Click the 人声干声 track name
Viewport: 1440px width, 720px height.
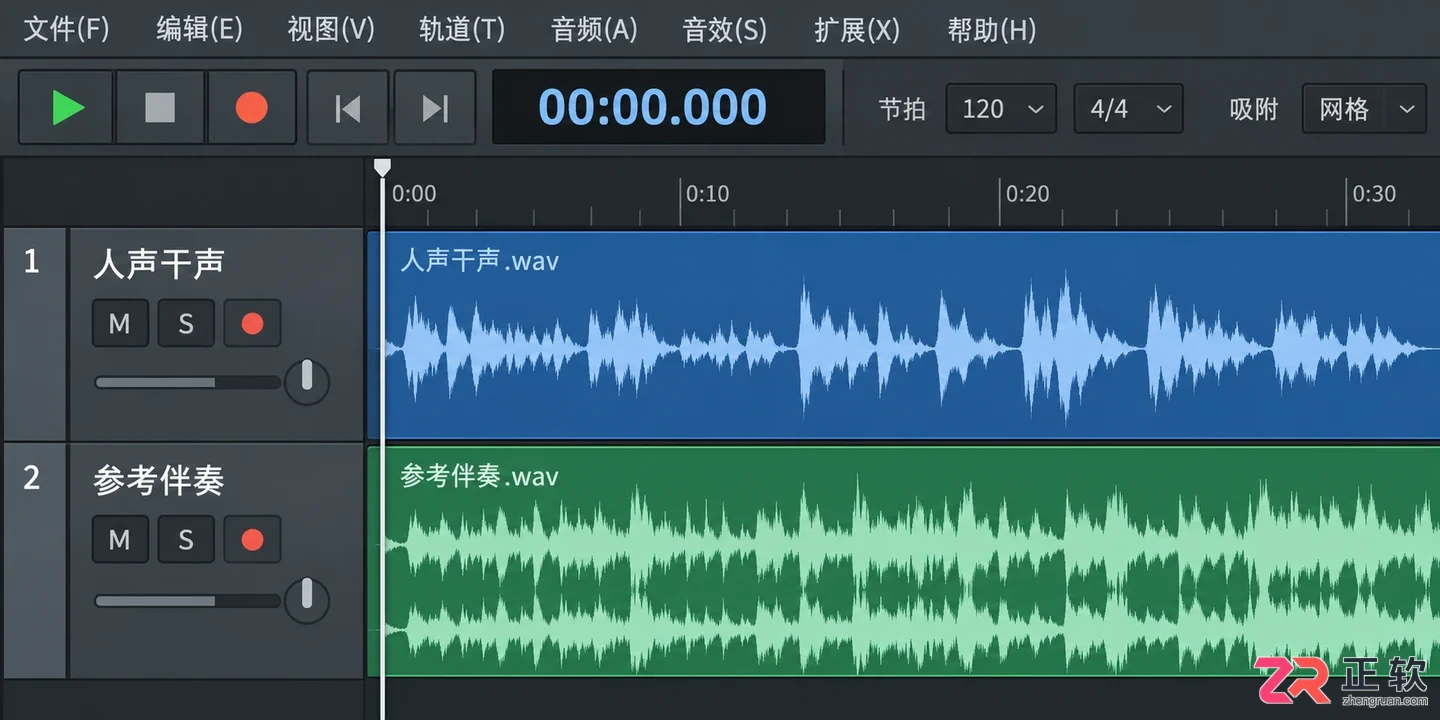159,264
